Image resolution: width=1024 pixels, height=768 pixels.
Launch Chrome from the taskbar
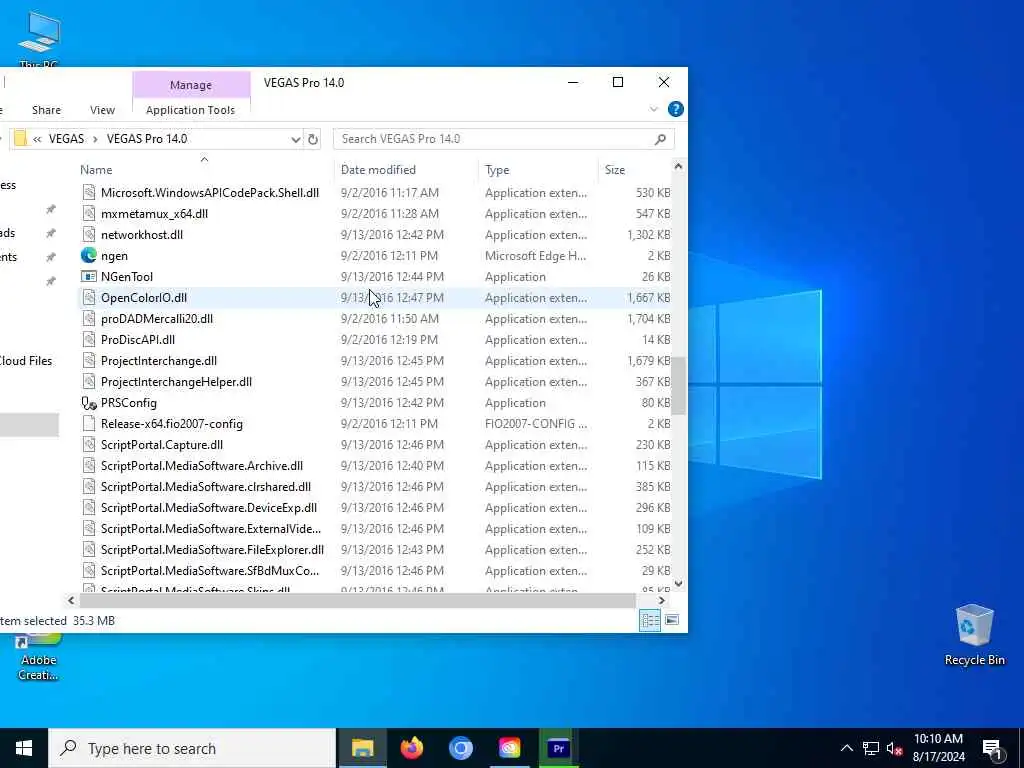460,748
